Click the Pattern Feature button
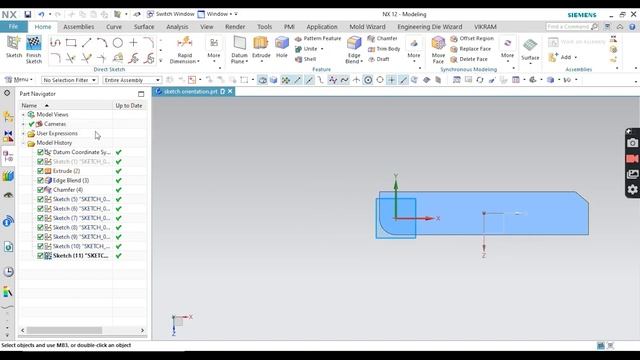Image resolution: width=640 pixels, height=360 pixels. pyautogui.click(x=318, y=38)
